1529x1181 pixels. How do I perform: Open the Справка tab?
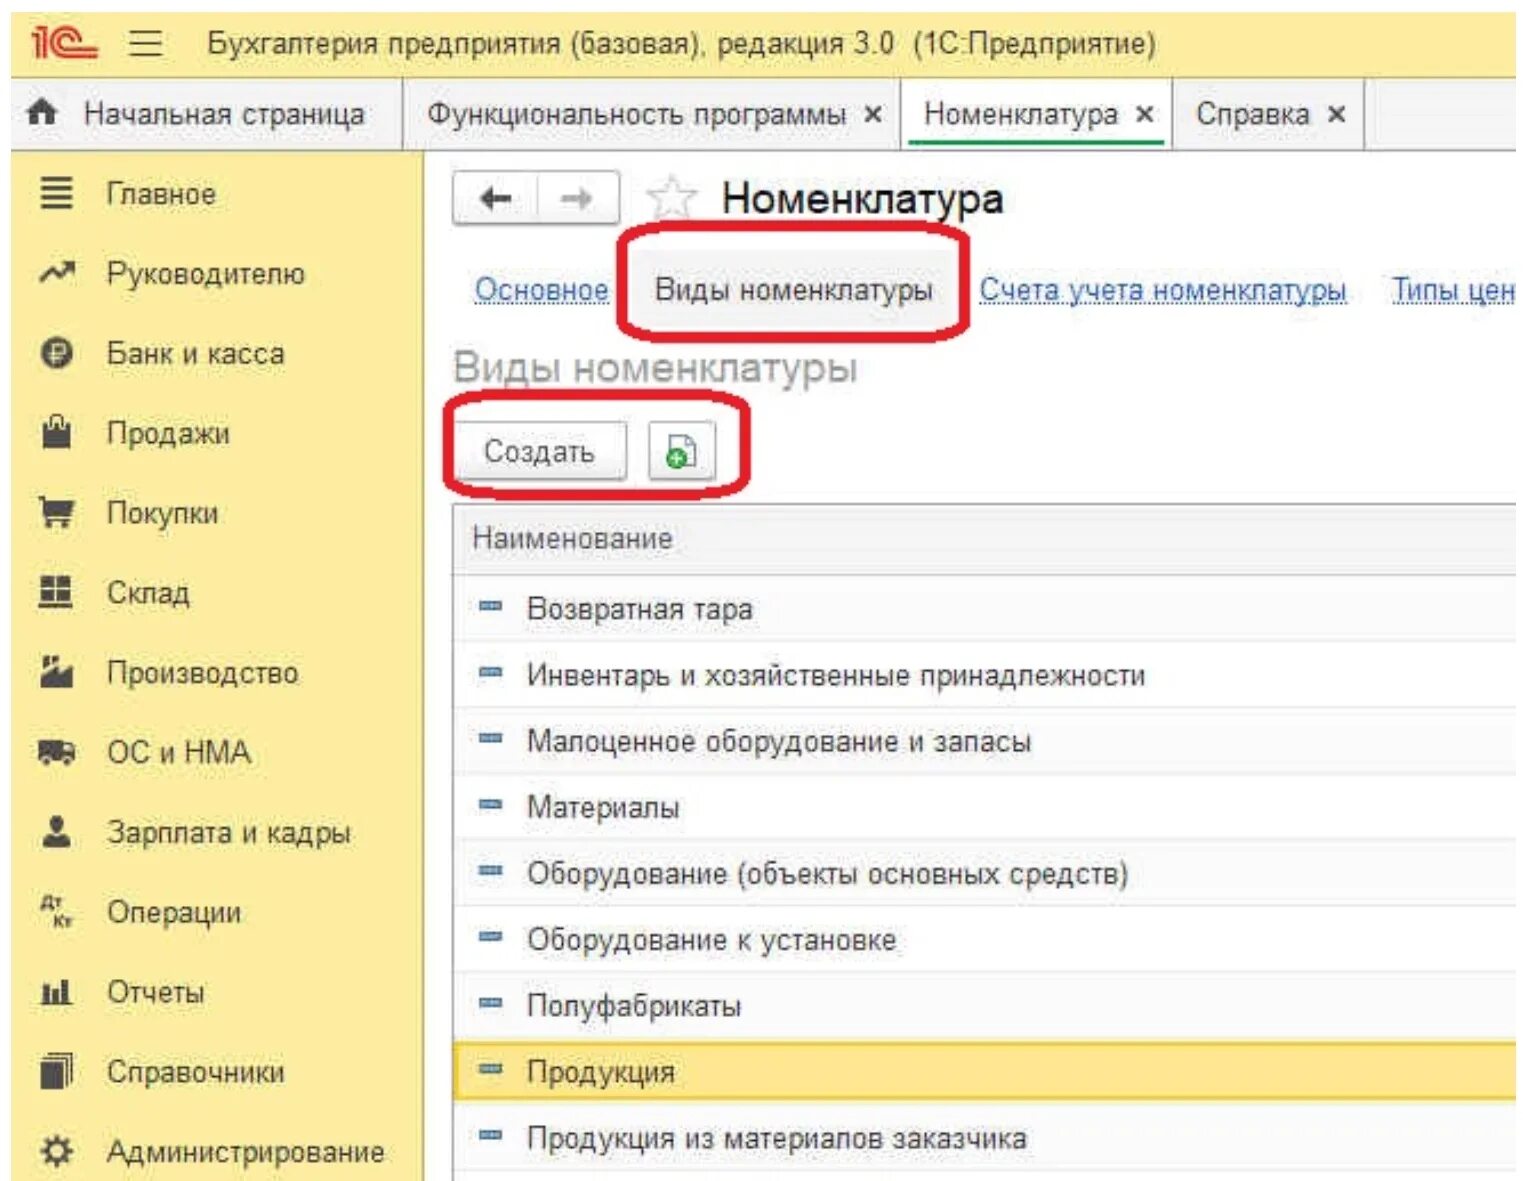pos(1268,114)
